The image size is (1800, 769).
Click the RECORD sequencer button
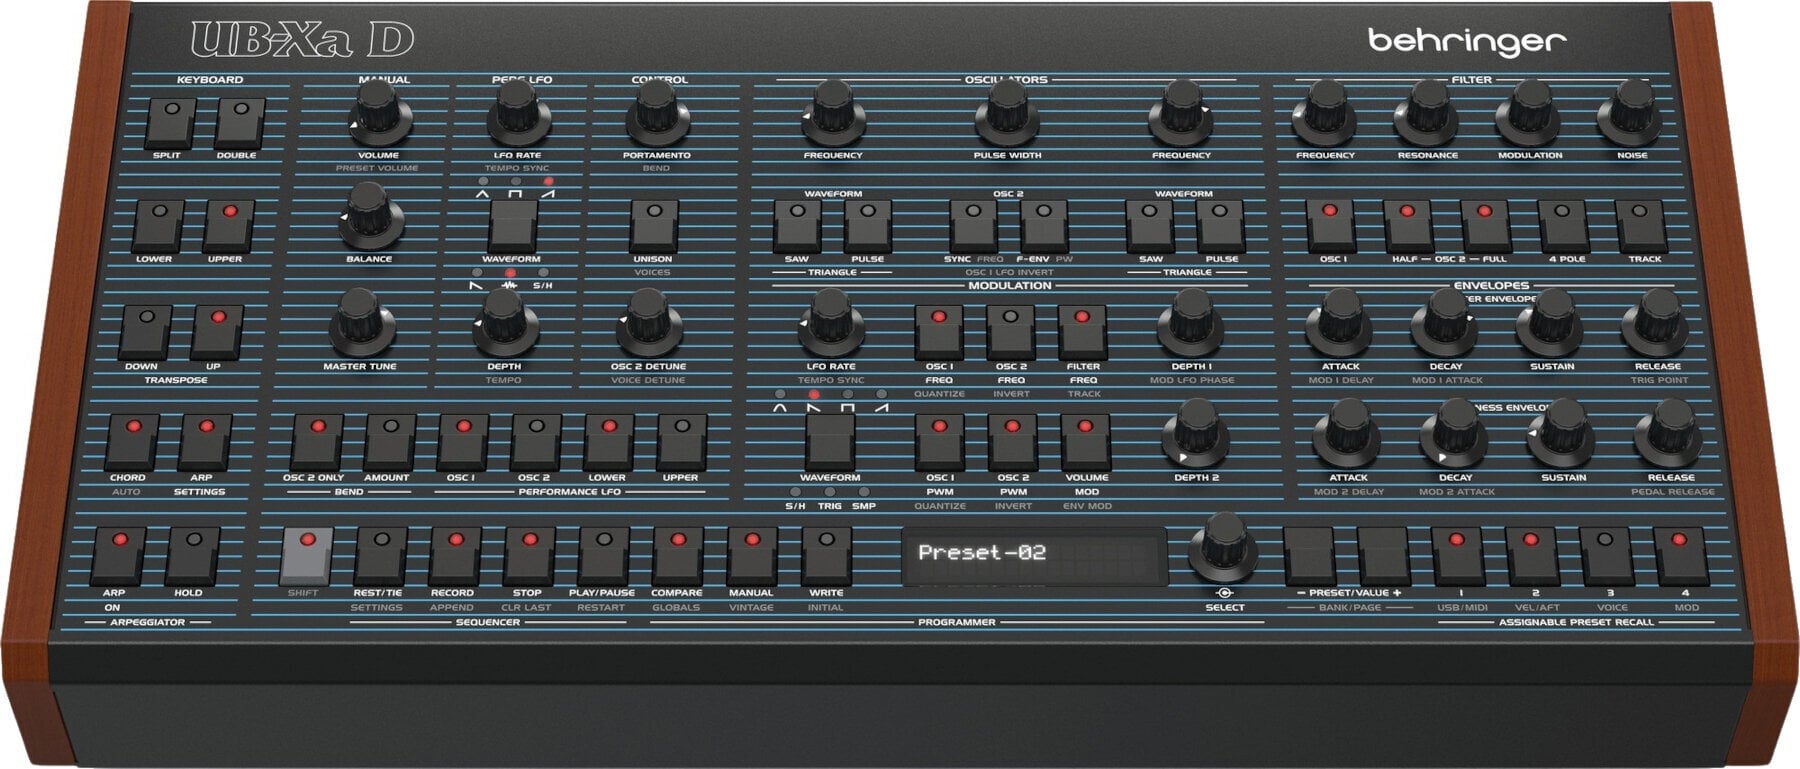[x=455, y=555]
